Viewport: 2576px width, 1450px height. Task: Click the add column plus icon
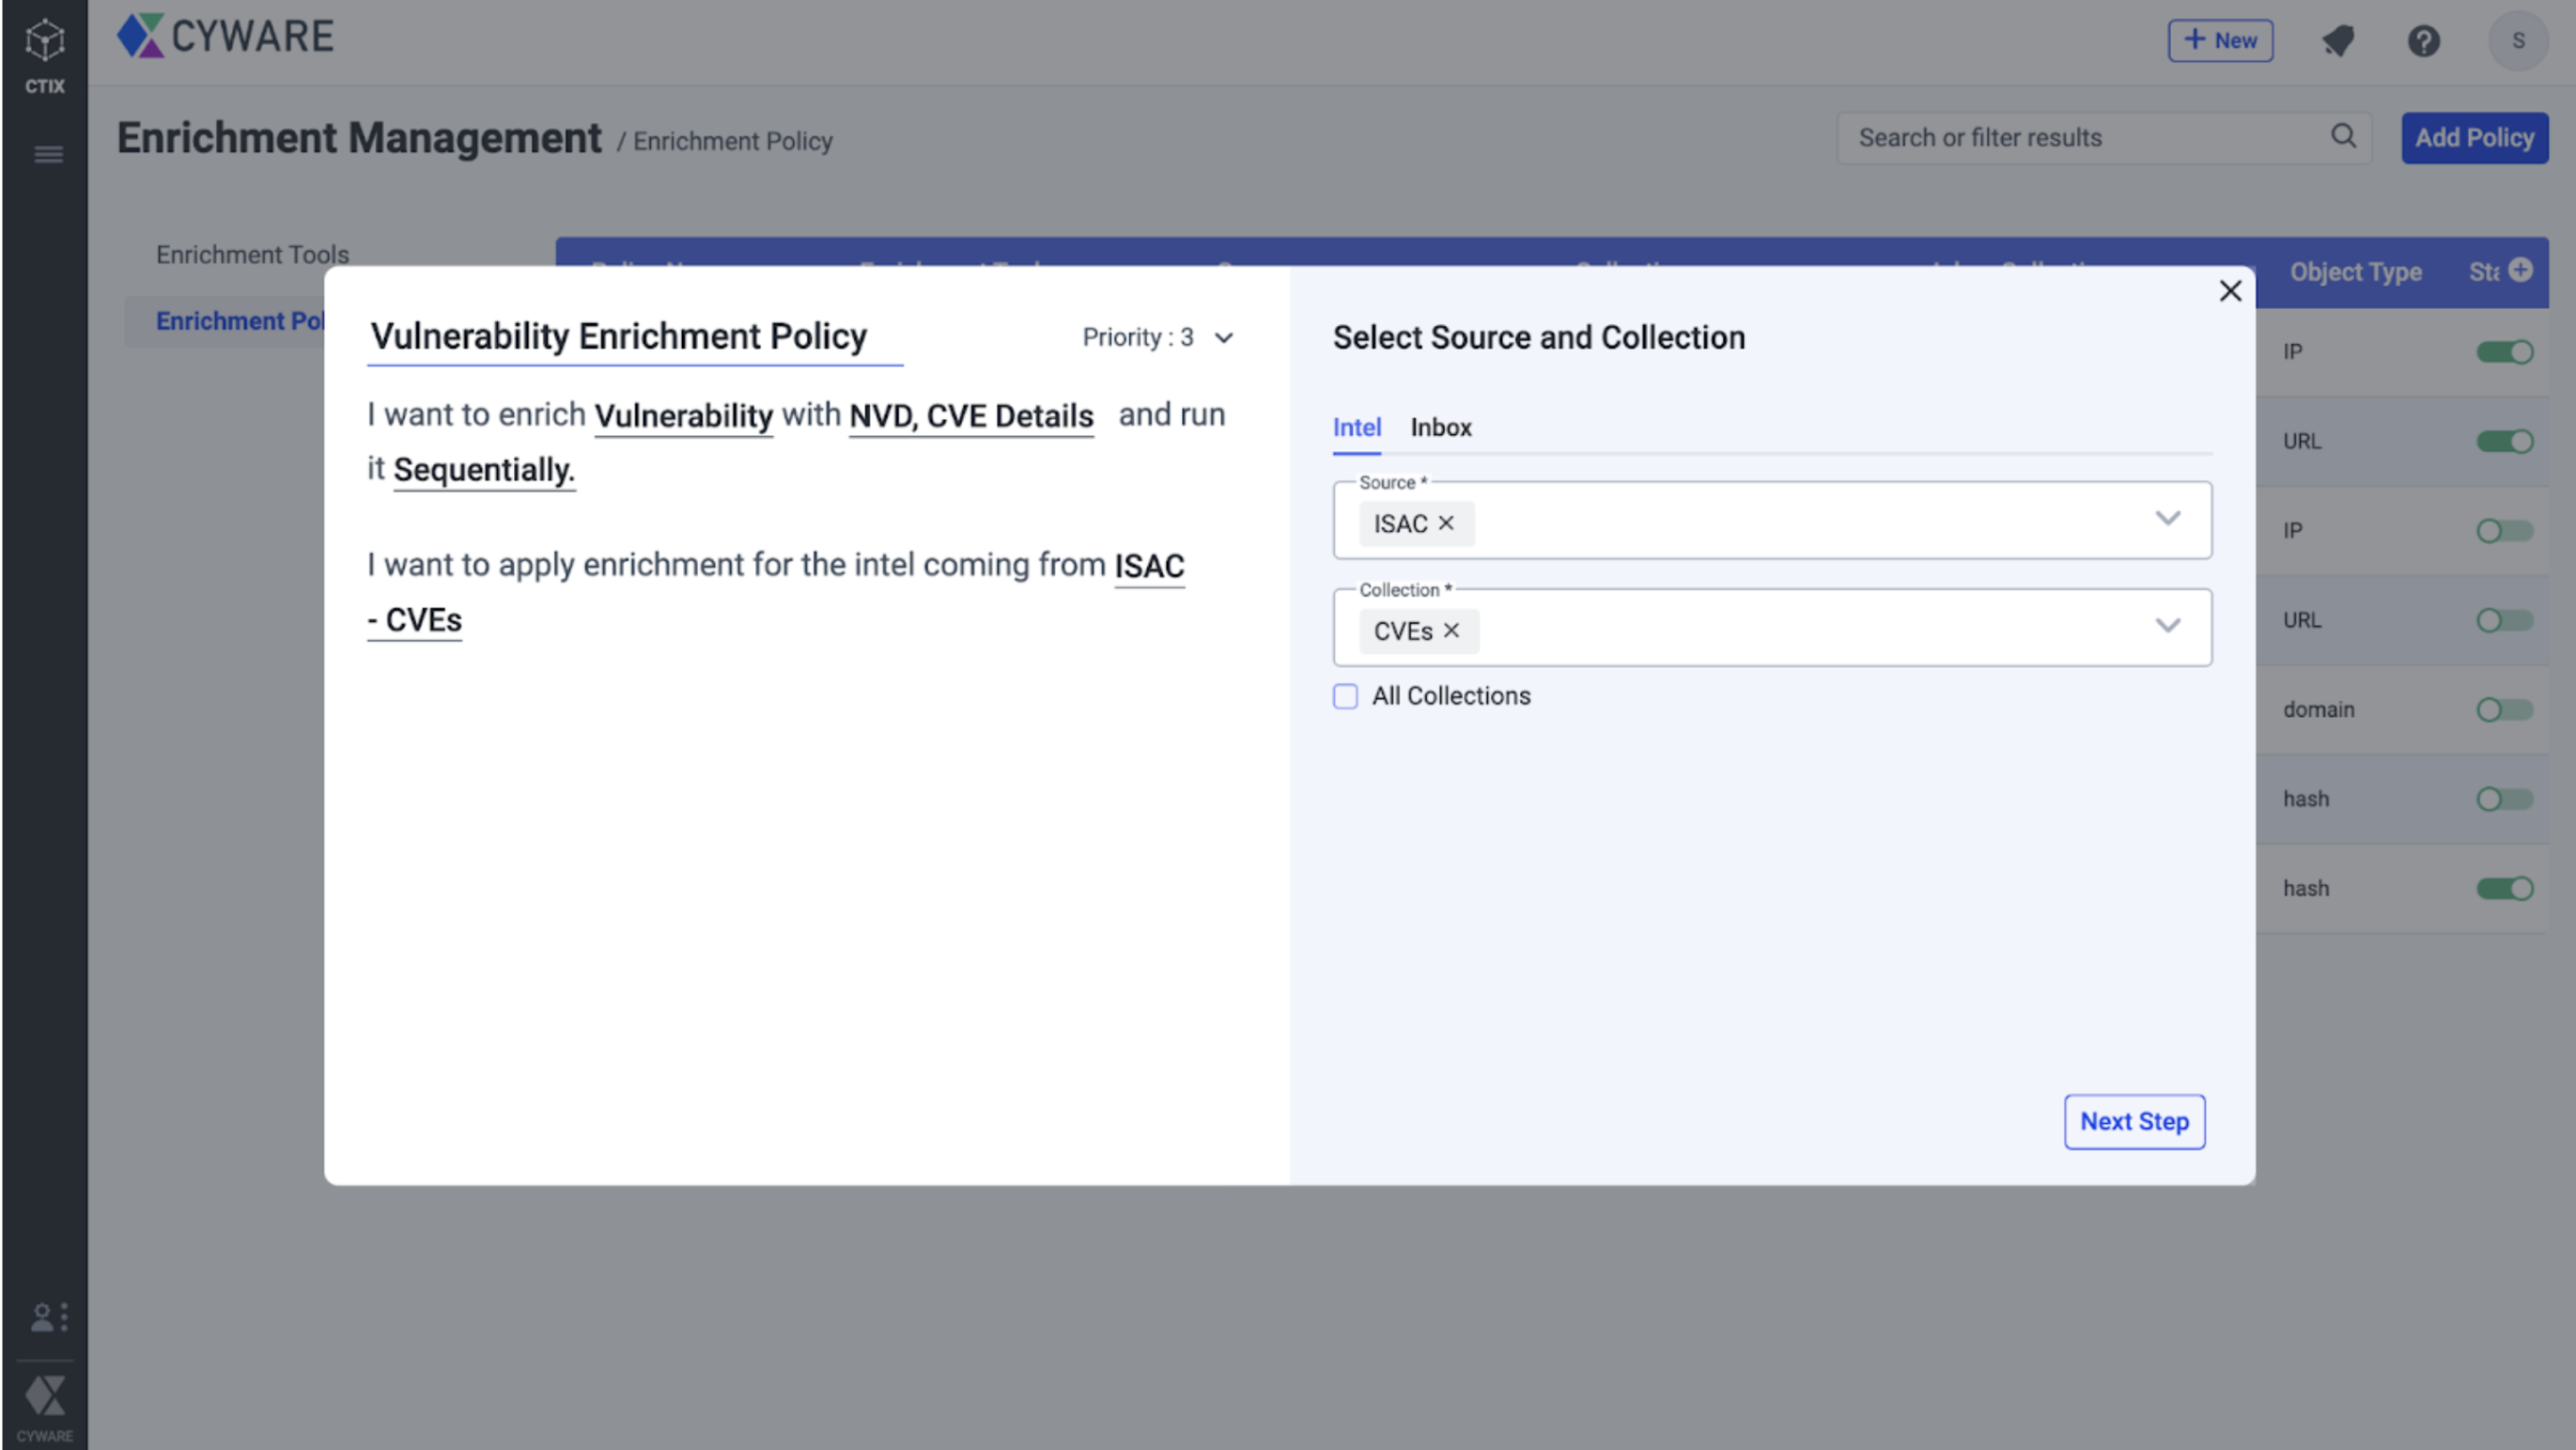click(x=2520, y=270)
